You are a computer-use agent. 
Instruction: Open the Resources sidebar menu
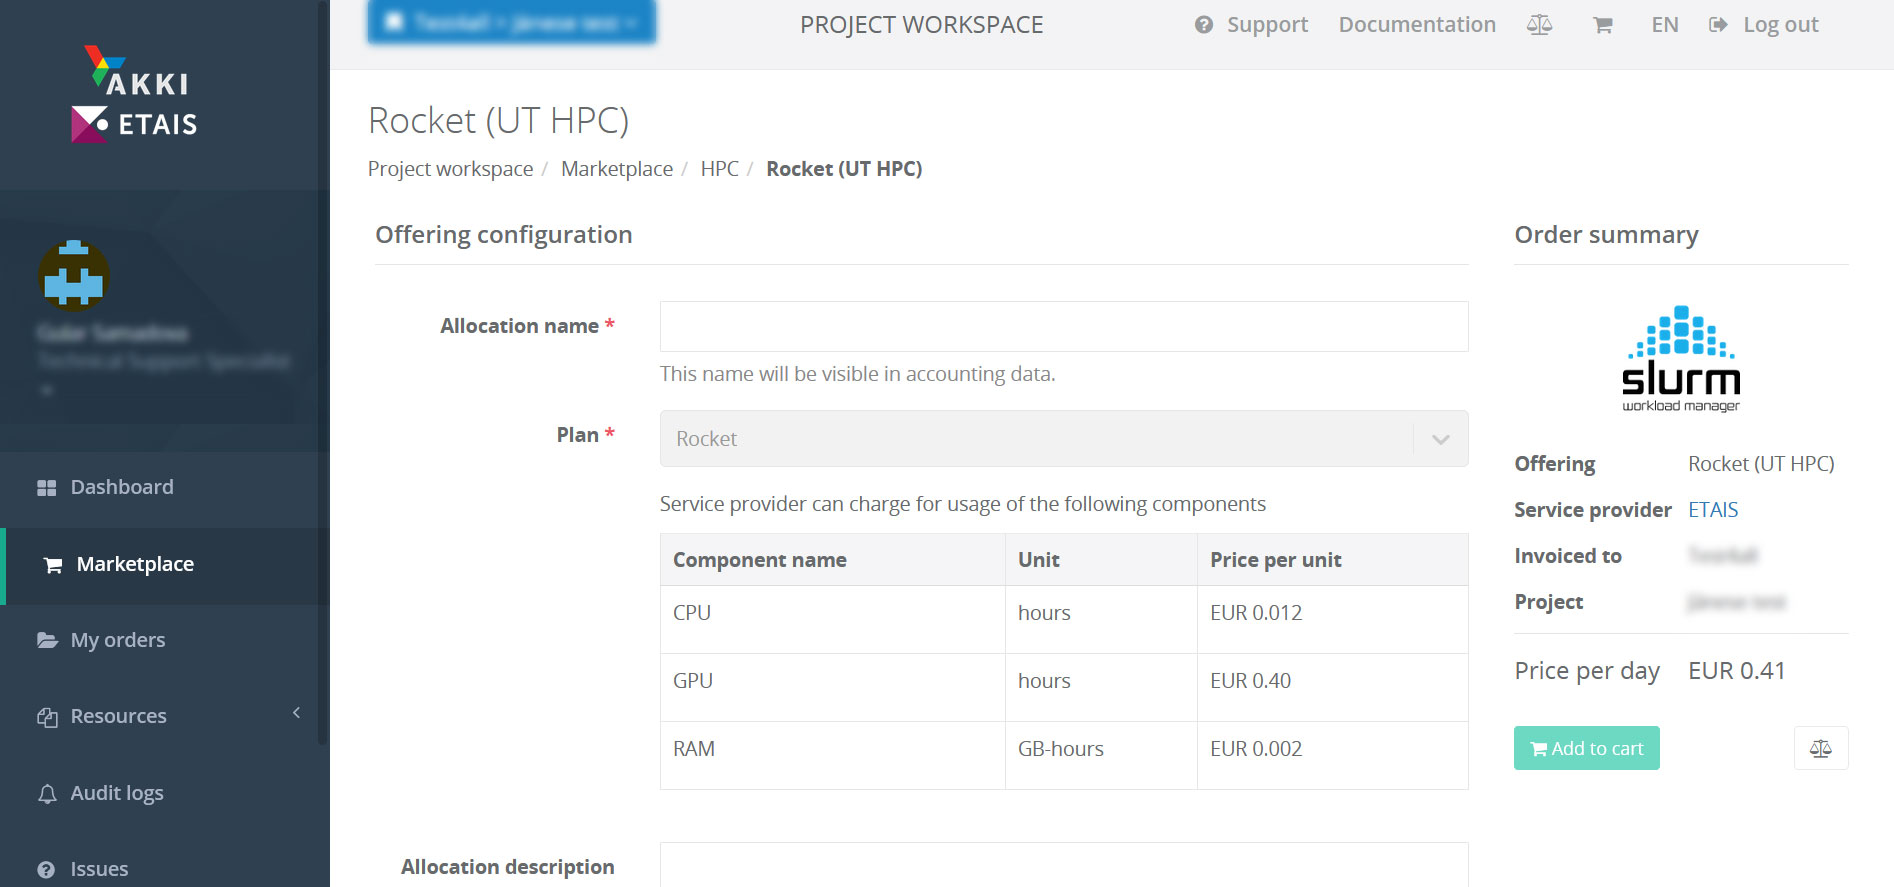tap(165, 716)
